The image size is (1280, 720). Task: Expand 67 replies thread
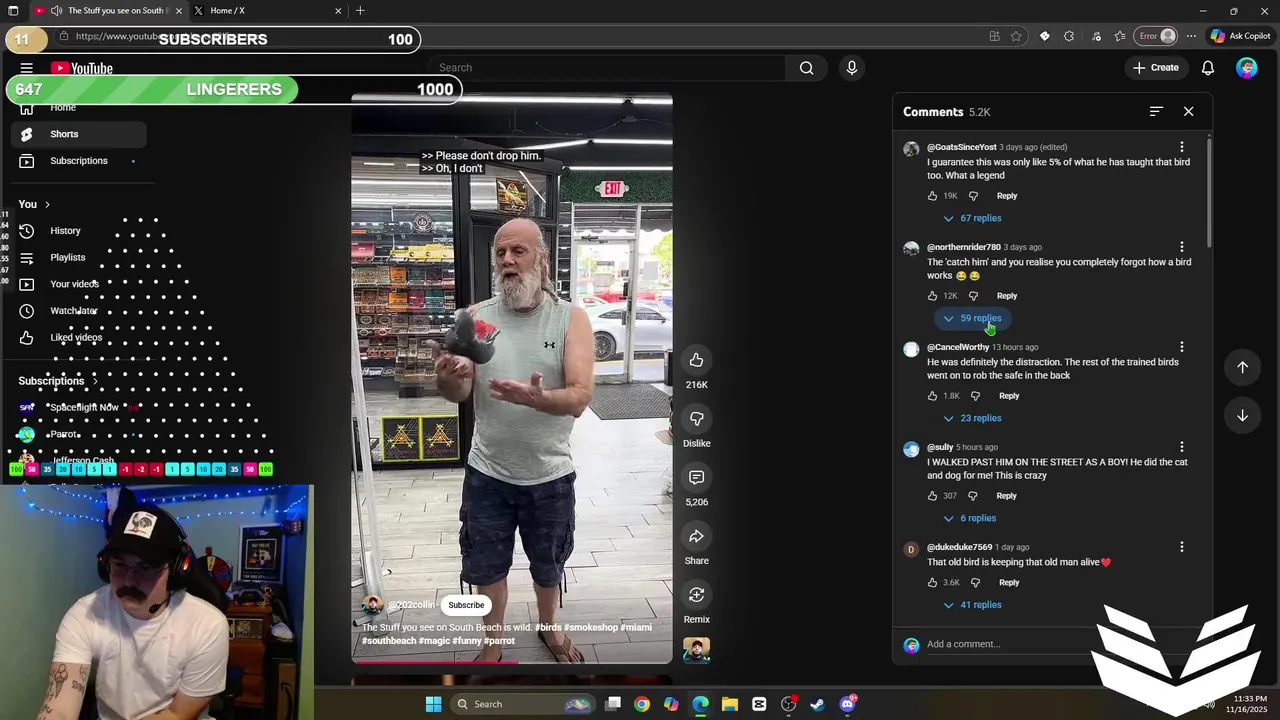(972, 218)
